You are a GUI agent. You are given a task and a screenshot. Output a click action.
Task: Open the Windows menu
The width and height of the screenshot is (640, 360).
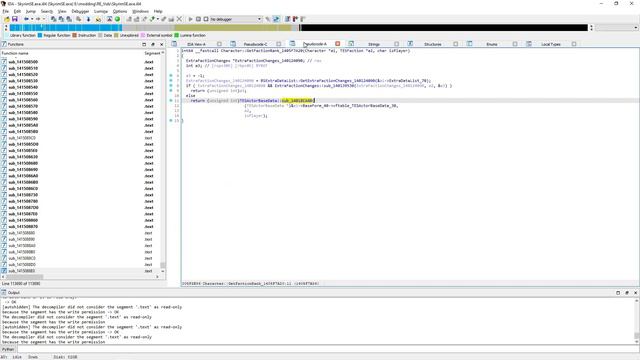point(140,11)
